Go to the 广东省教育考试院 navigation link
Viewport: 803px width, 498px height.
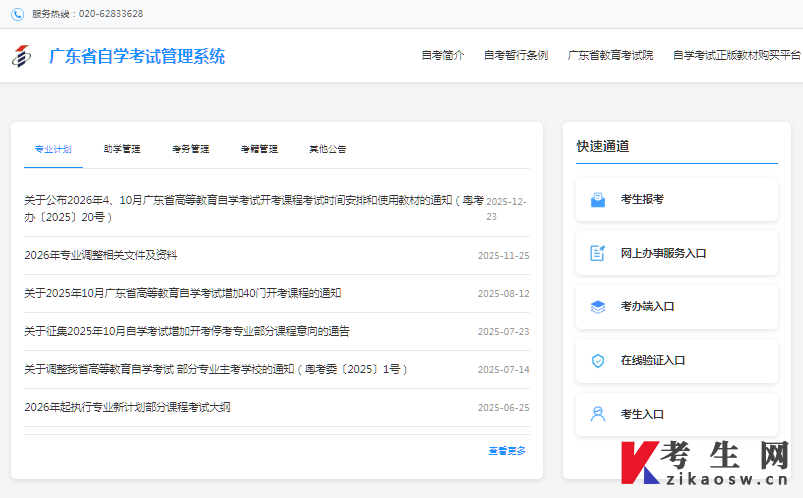(610, 55)
